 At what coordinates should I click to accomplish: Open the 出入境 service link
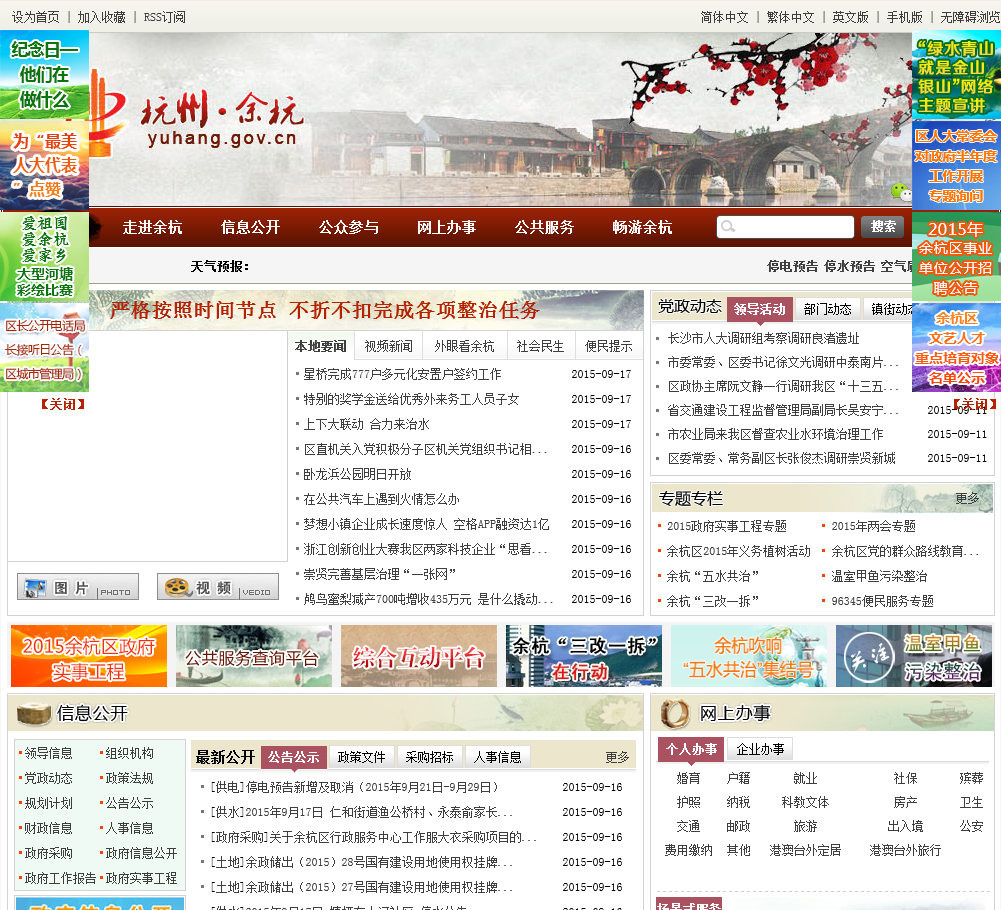tap(905, 826)
